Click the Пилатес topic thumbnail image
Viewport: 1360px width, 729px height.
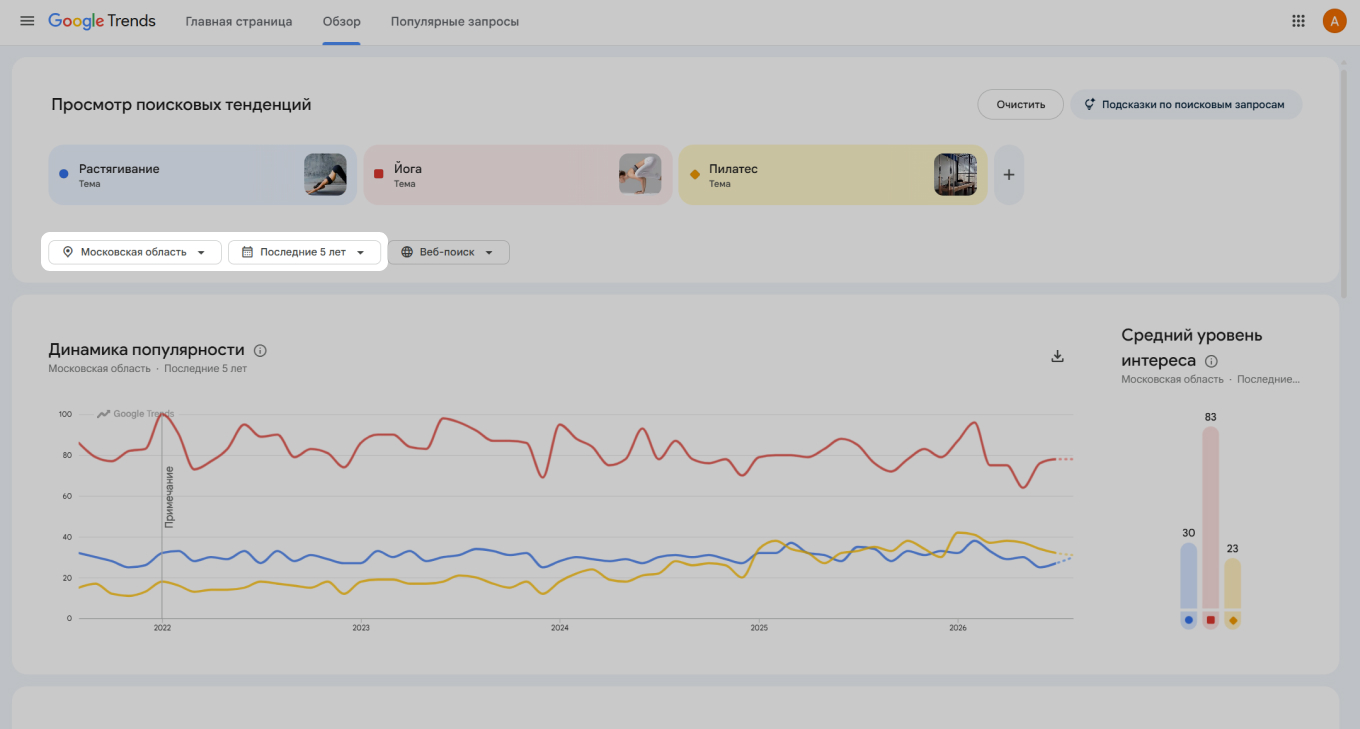point(955,174)
